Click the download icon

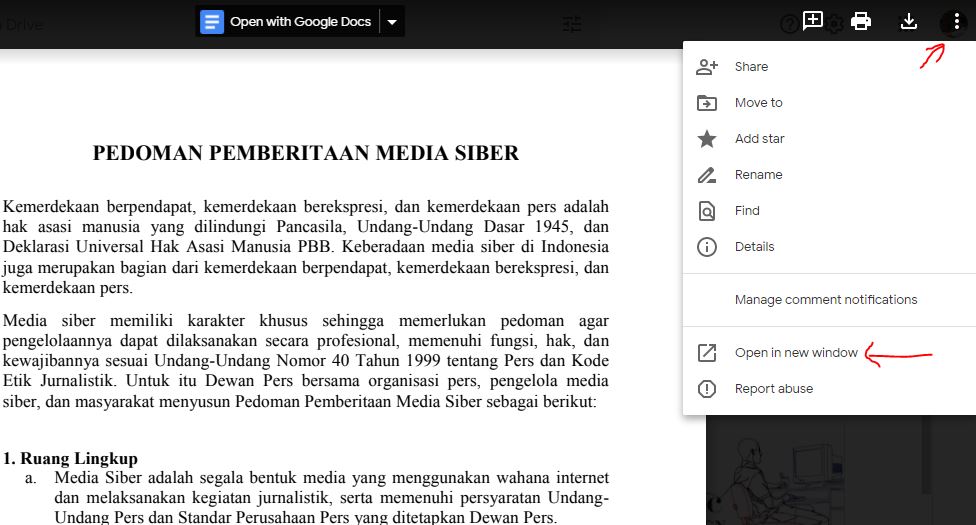click(x=909, y=21)
